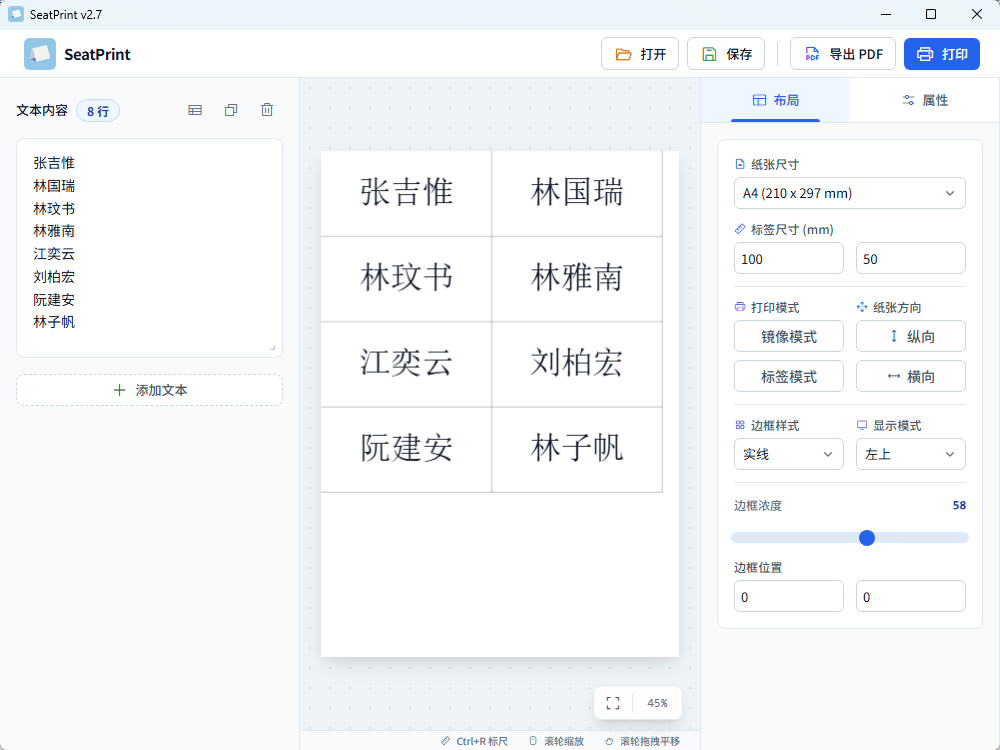Click the line 林玟书 in text list
This screenshot has height=750, width=1000.
click(54, 209)
